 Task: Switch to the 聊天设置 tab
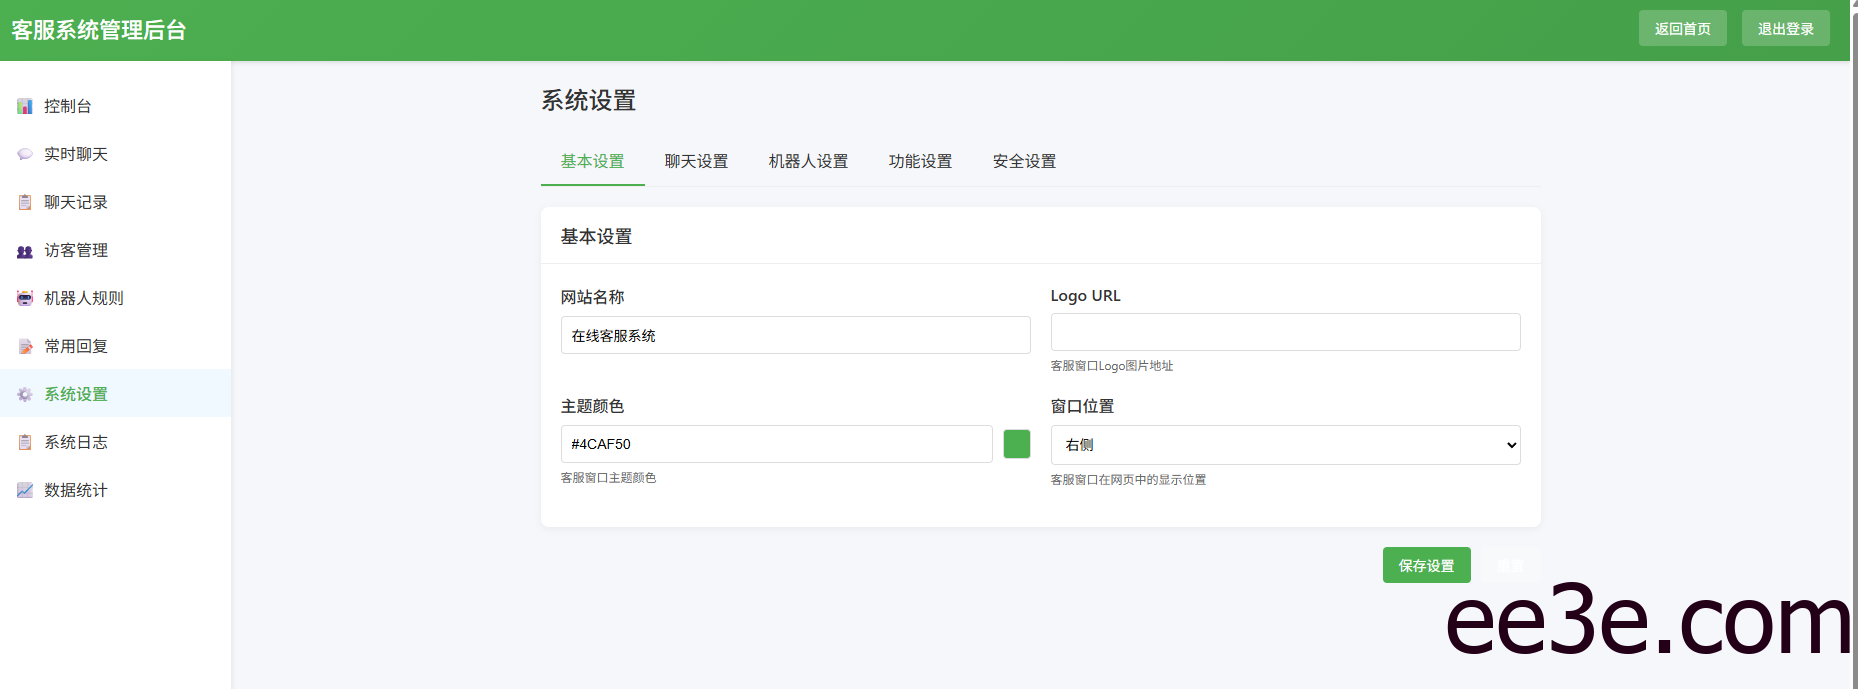(x=696, y=161)
